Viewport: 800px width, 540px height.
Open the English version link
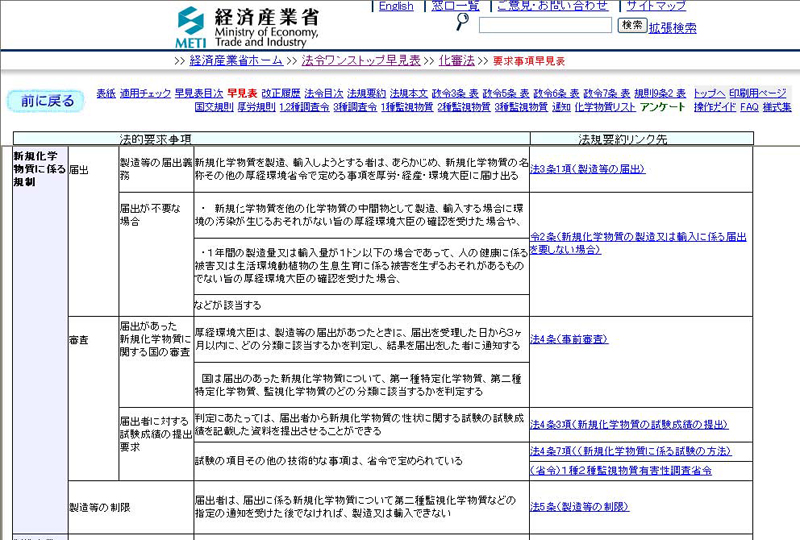point(396,6)
